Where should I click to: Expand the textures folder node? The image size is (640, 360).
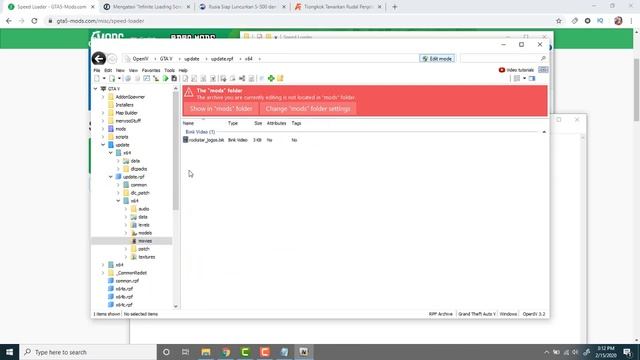[126, 257]
